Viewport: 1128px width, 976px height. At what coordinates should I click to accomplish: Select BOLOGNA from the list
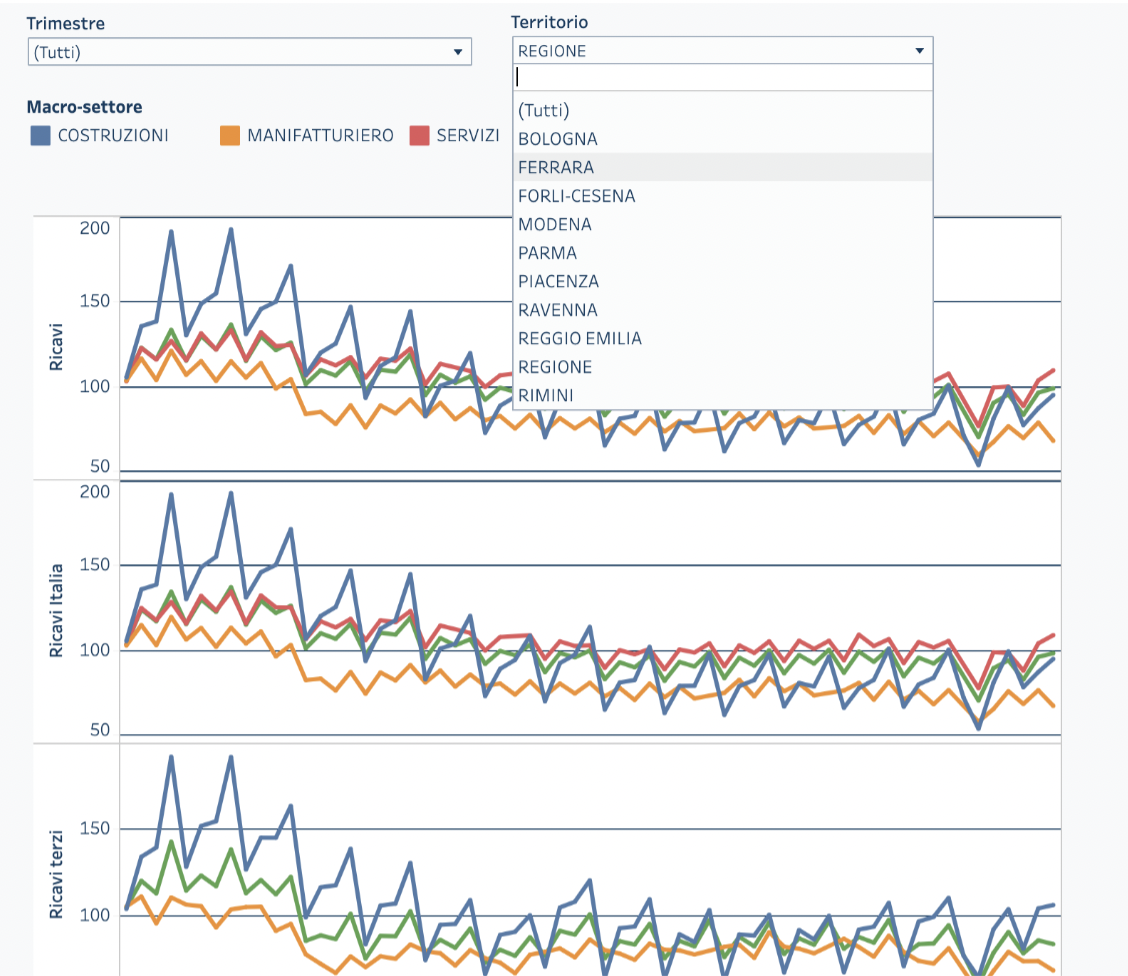pos(722,139)
